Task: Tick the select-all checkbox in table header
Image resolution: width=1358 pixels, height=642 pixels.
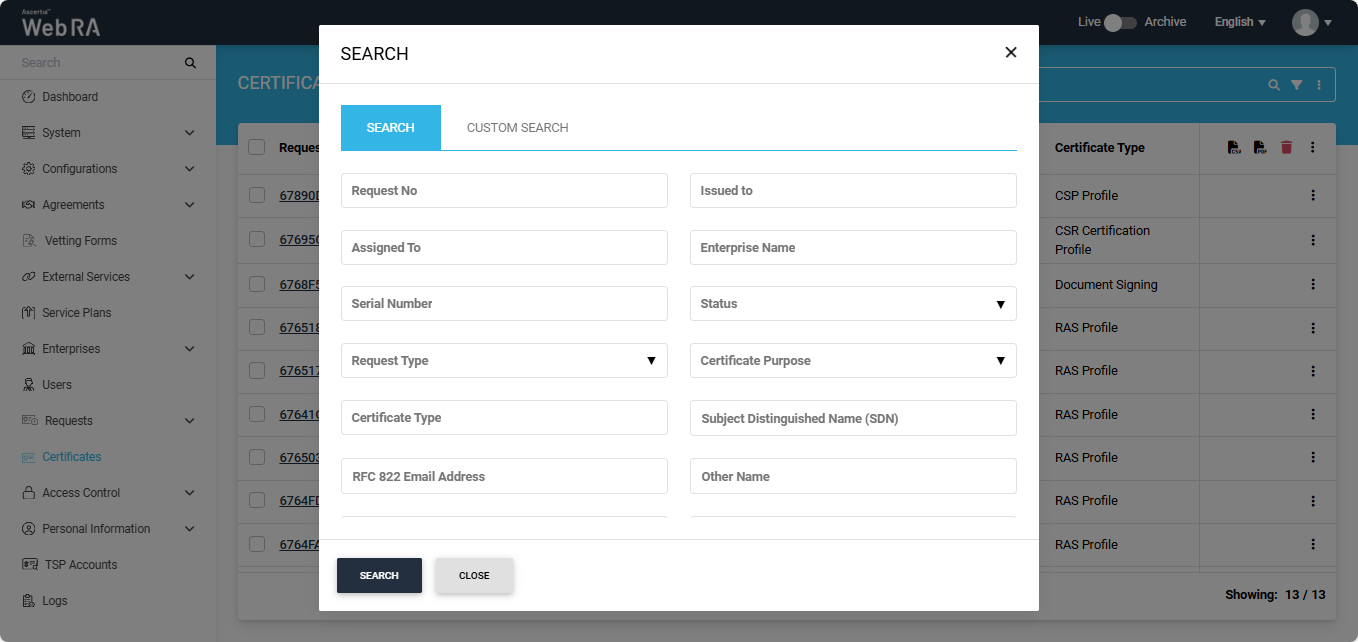Action: 257,147
